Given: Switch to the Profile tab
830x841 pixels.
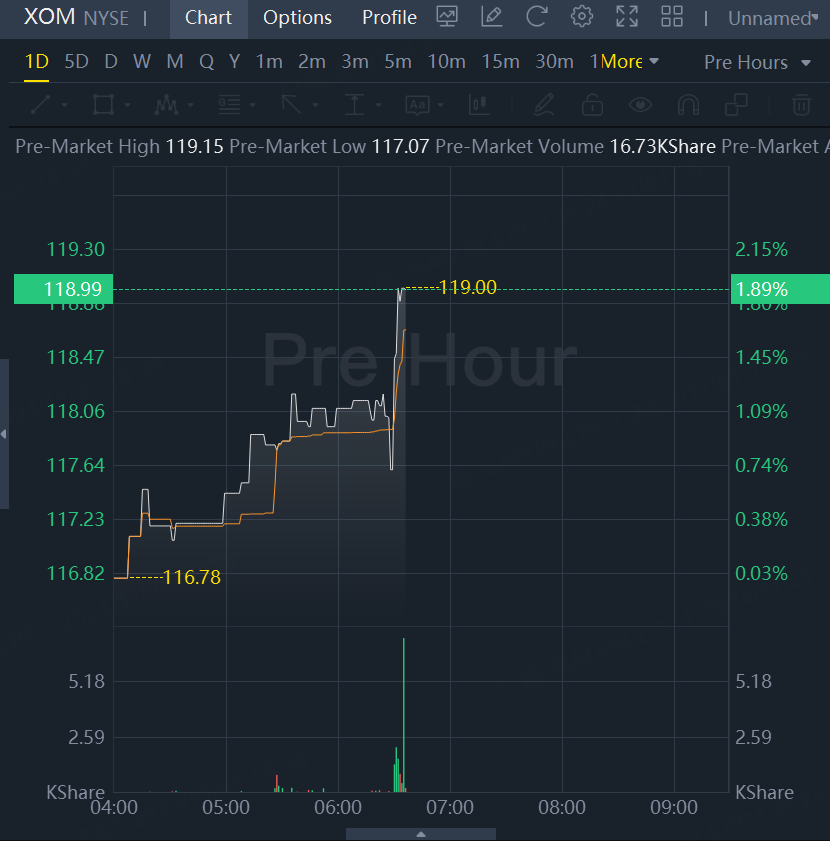Looking at the screenshot, I should [389, 18].
